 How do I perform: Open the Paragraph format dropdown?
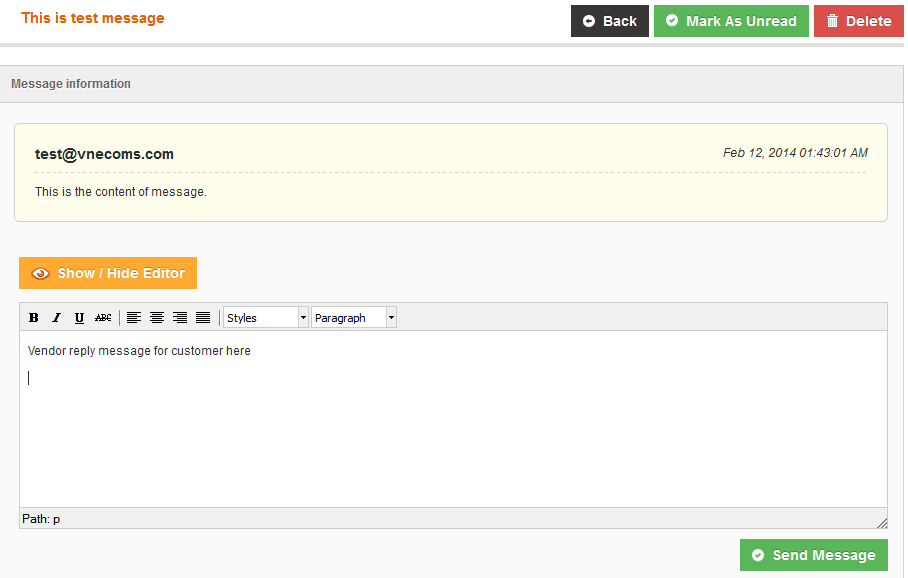point(348,317)
